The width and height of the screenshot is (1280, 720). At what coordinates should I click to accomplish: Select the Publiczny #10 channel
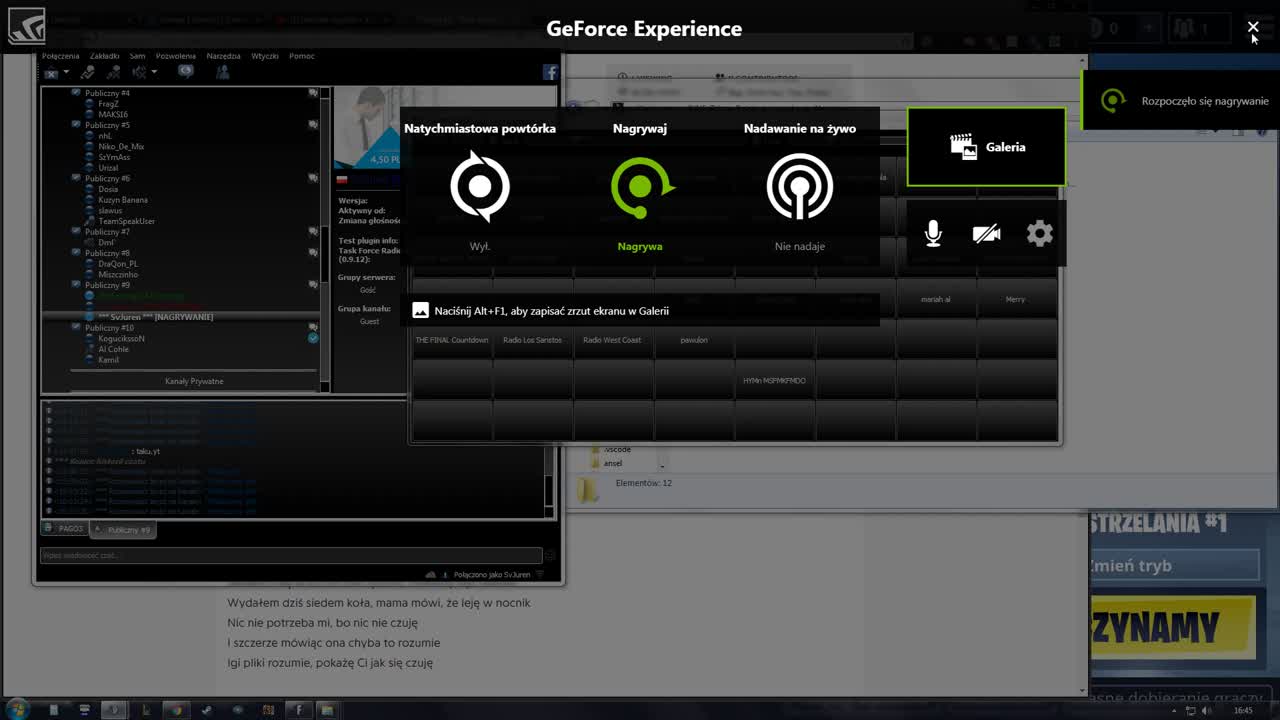pos(109,328)
